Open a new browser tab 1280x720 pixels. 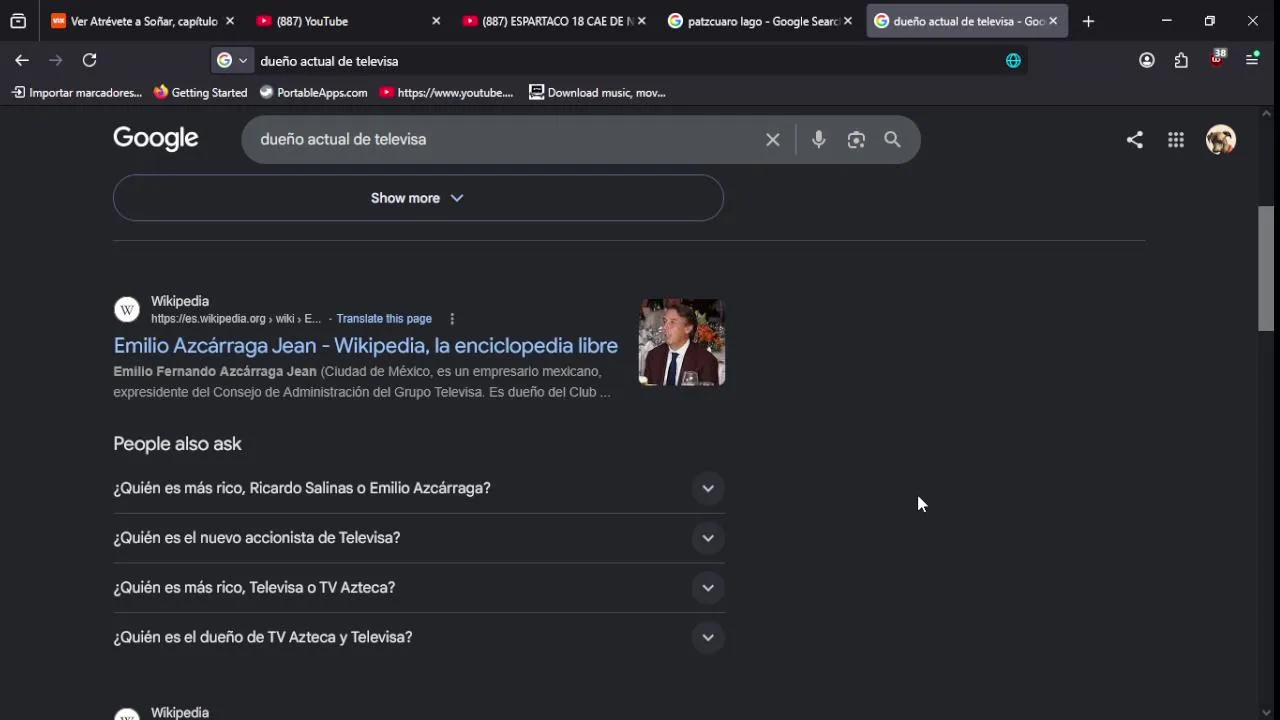(1088, 21)
